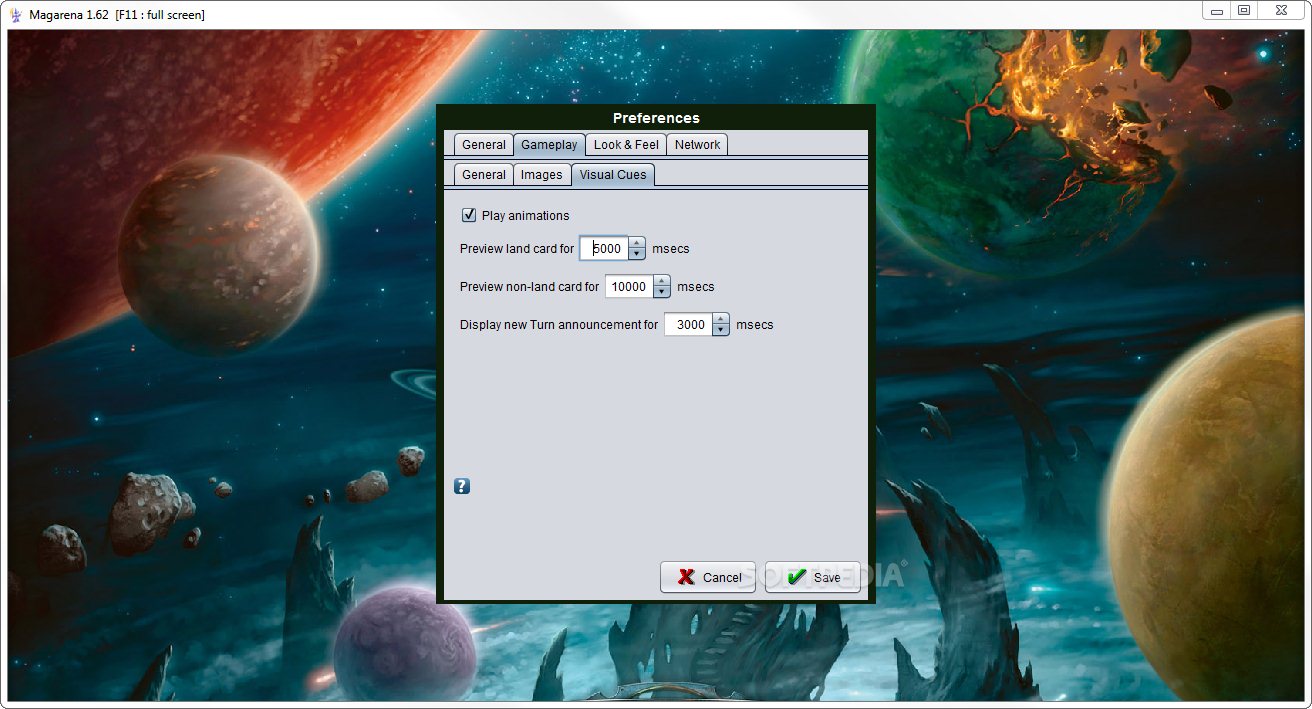Close the Magarena window
The width and height of the screenshot is (1312, 709).
1283,11
